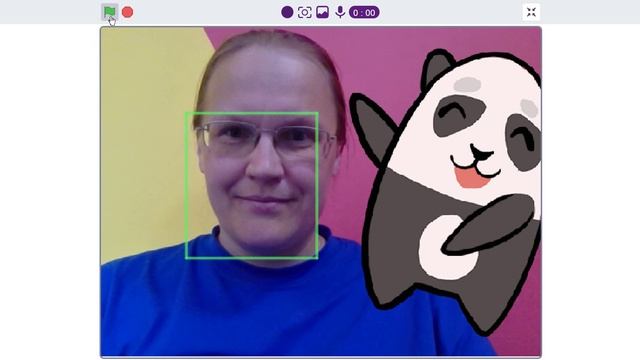Open the image gallery icon

(322, 12)
